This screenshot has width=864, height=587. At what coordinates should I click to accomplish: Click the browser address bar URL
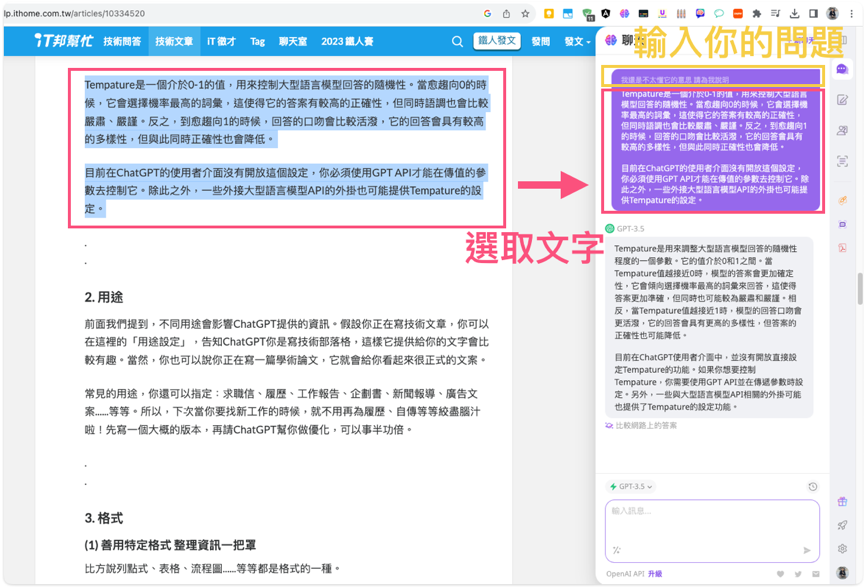click(x=74, y=13)
